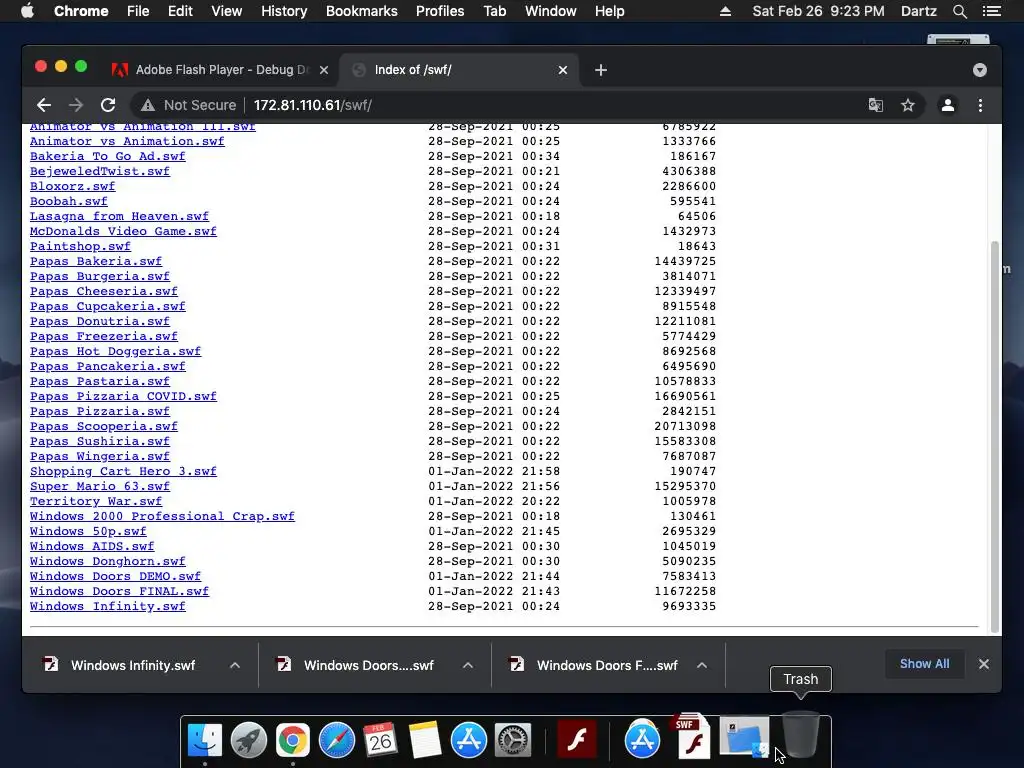
Task: Open the Apple menu
Action: (x=27, y=11)
